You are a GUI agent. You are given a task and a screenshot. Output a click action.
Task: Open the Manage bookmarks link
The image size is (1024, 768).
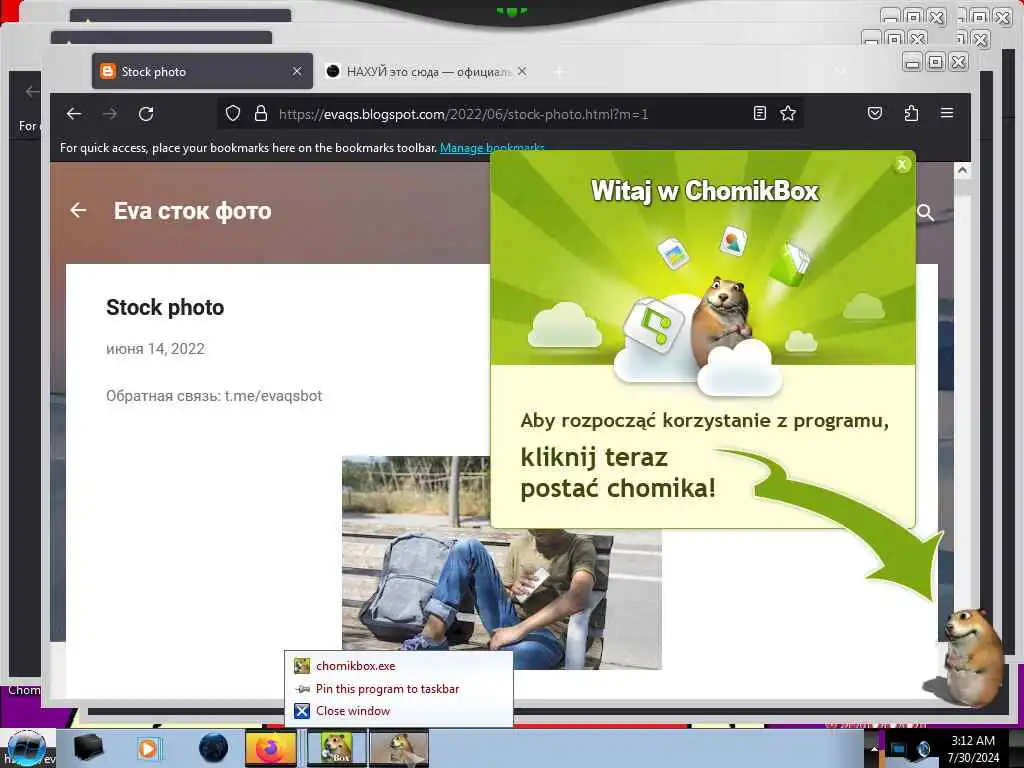[492, 148]
